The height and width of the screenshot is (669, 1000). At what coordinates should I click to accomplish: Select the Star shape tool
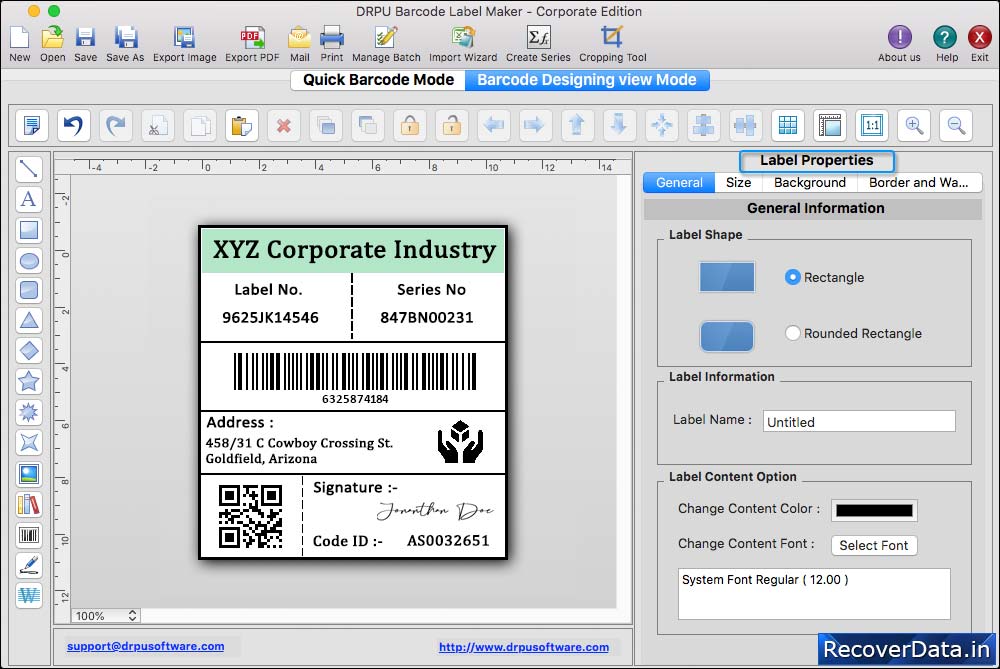(x=29, y=381)
